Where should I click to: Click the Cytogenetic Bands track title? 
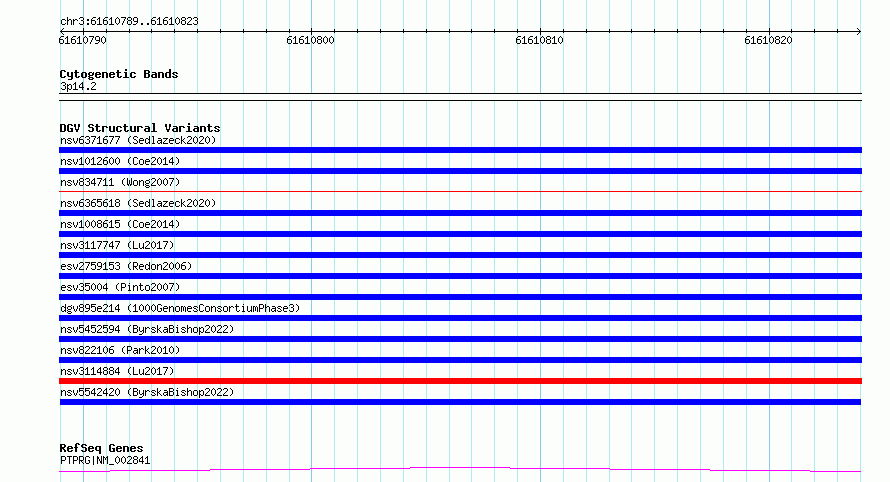[119, 74]
